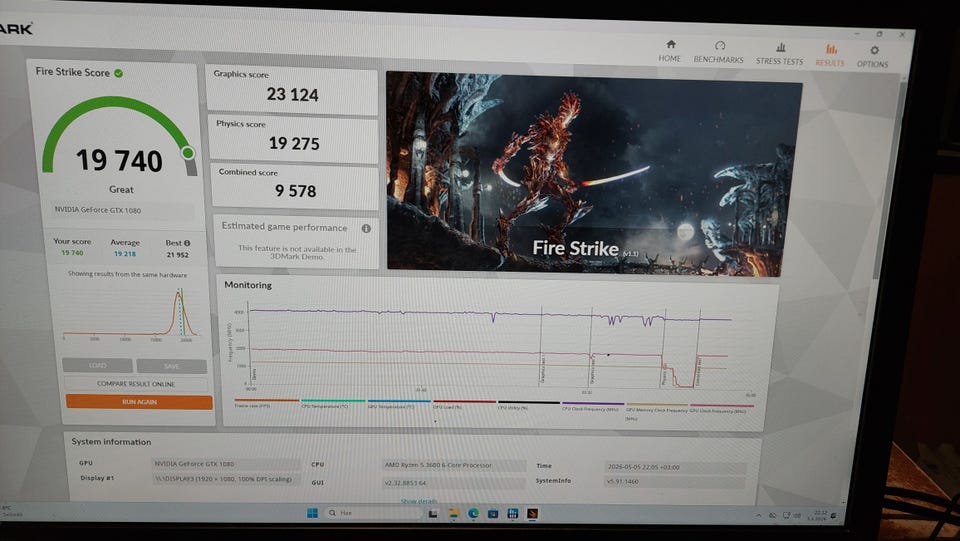Screen dimensions: 960x541
Task: Click the 3DMark taskbar icon
Action: [533, 514]
